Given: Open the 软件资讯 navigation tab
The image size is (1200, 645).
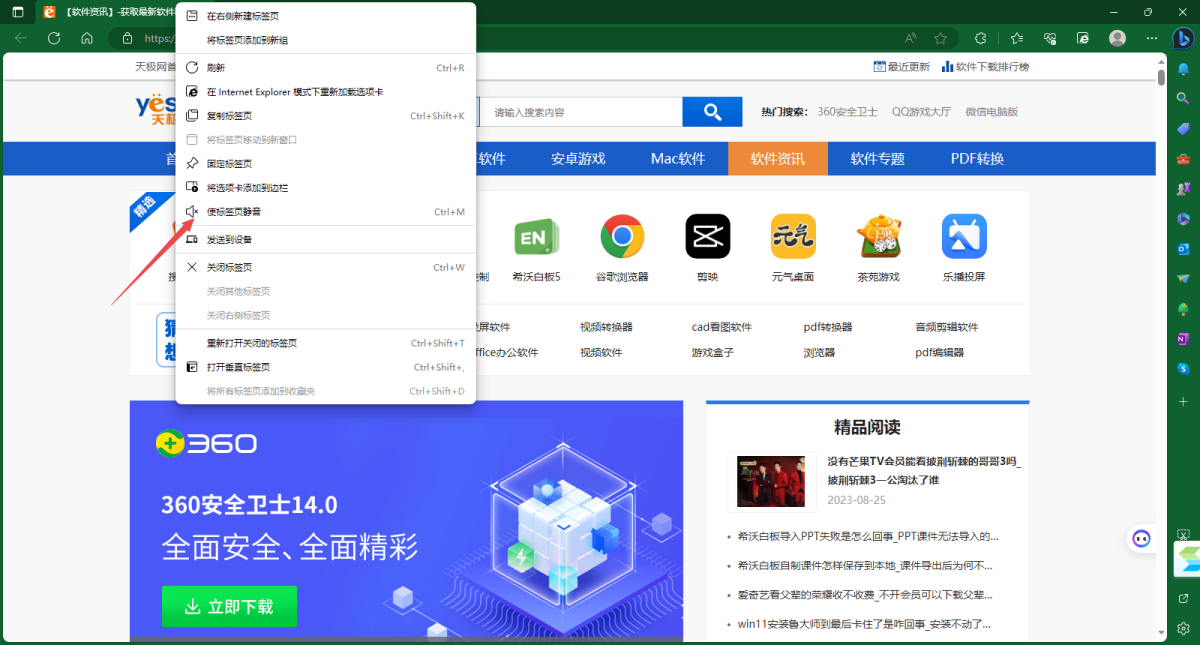Looking at the screenshot, I should pyautogui.click(x=778, y=158).
